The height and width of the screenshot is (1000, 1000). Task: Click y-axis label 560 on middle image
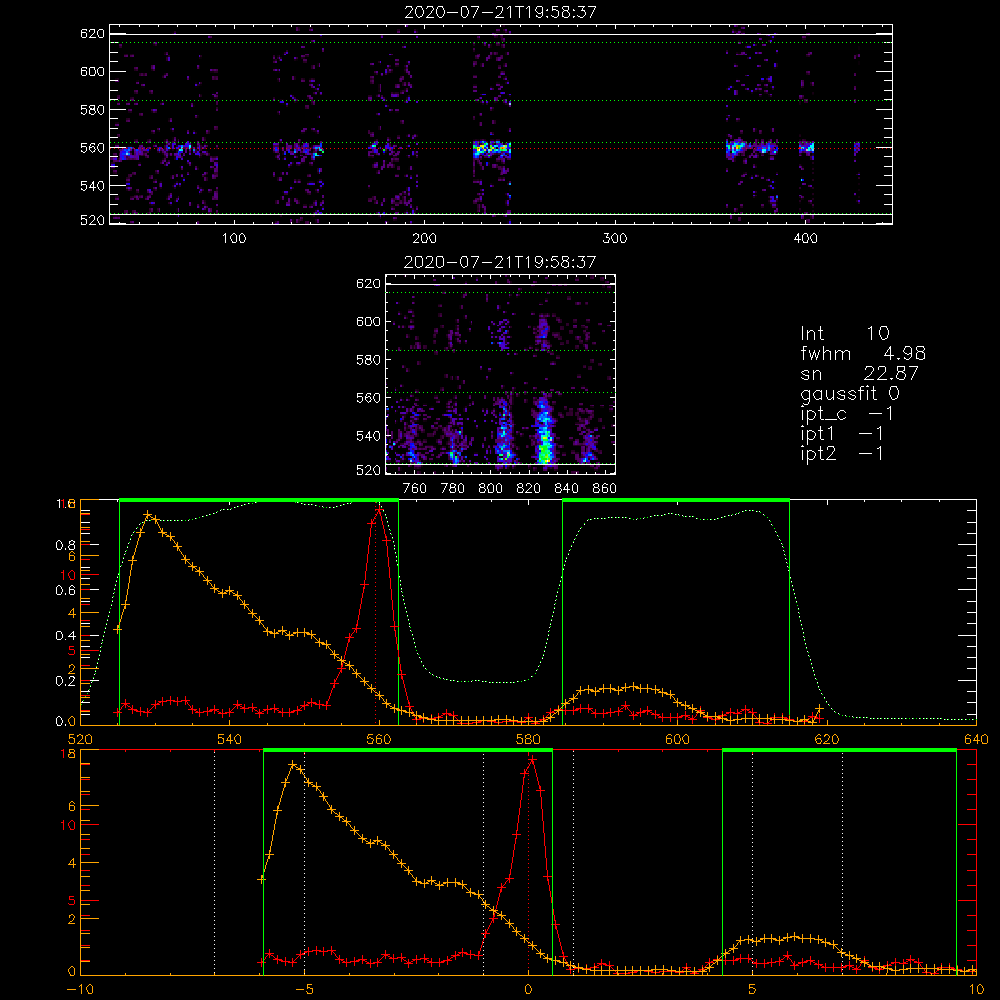tap(368, 398)
